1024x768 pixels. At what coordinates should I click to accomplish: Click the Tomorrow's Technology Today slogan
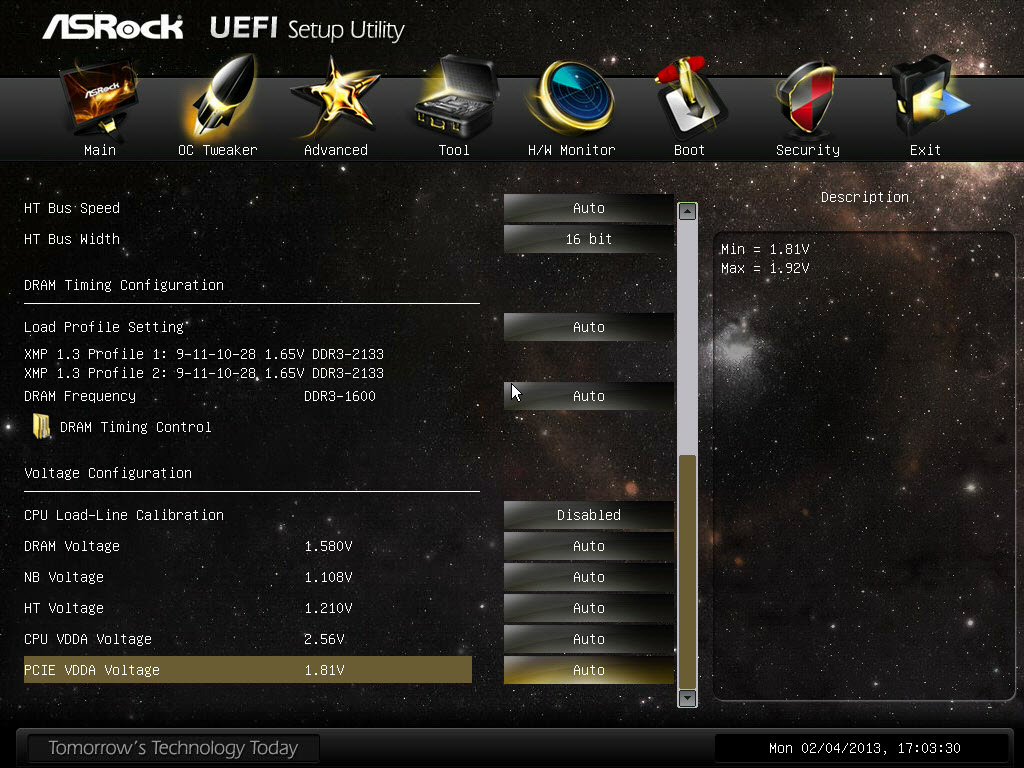point(173,748)
